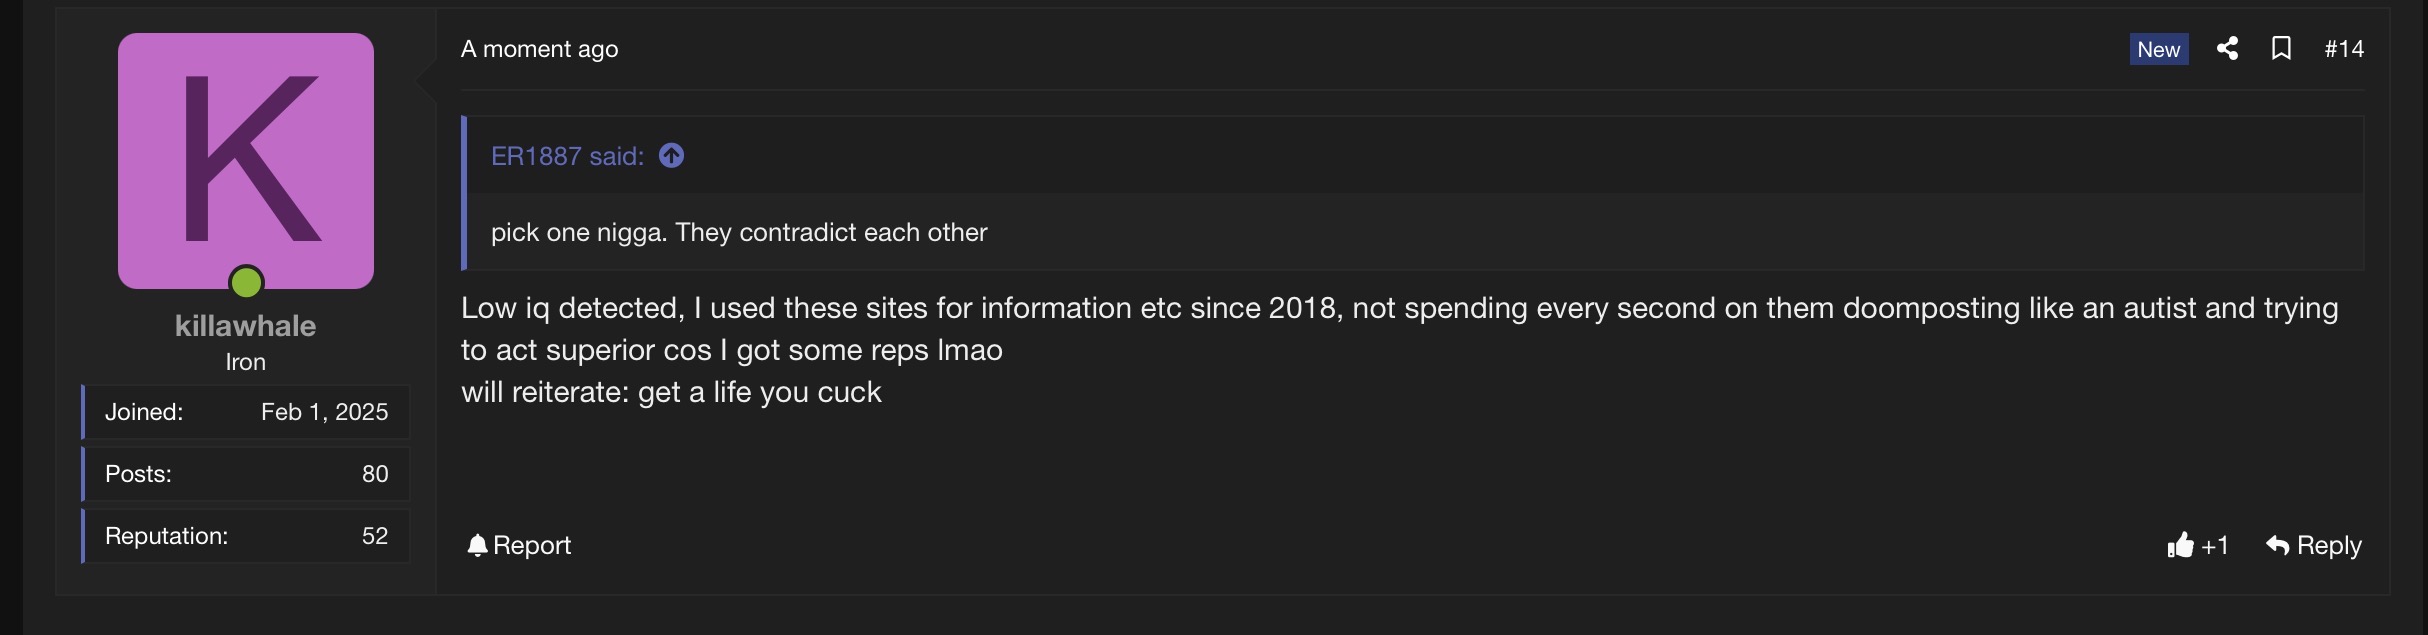
Task: Click the reply arrow icon
Action: [2277, 545]
